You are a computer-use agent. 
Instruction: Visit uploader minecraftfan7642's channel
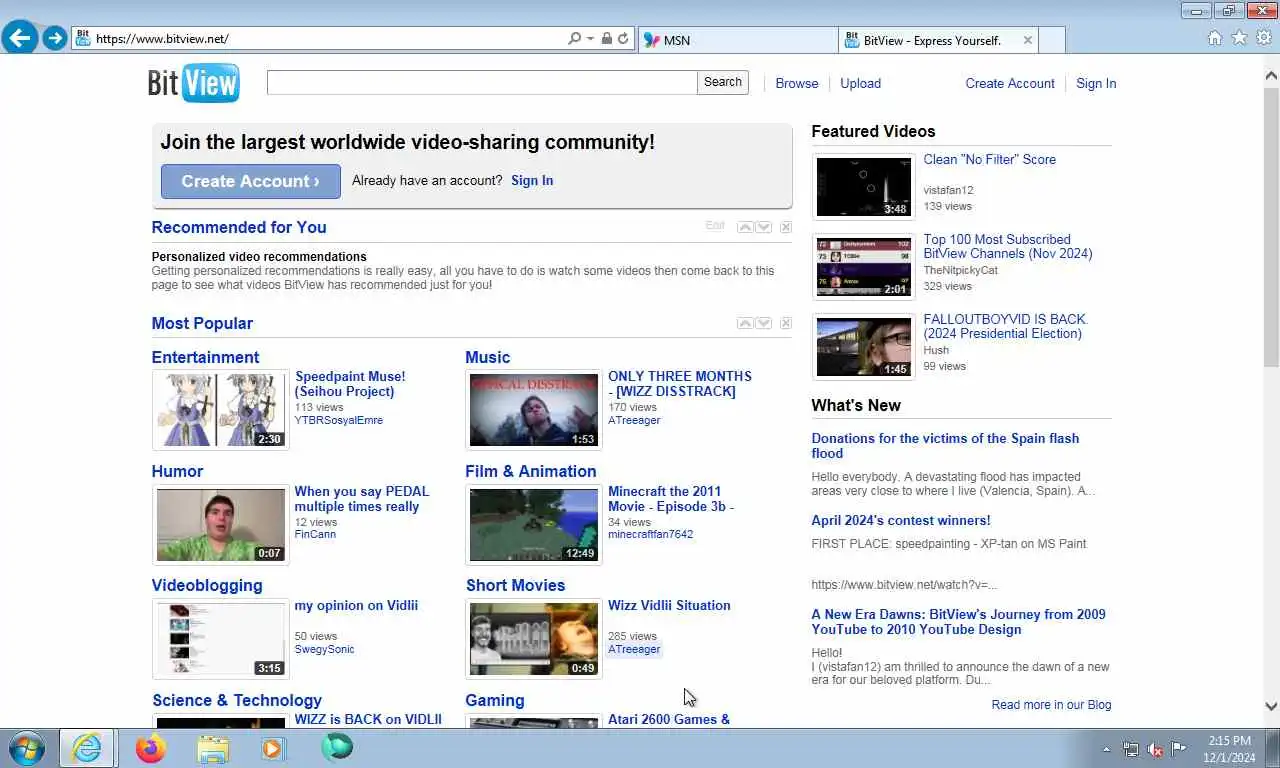(x=651, y=534)
